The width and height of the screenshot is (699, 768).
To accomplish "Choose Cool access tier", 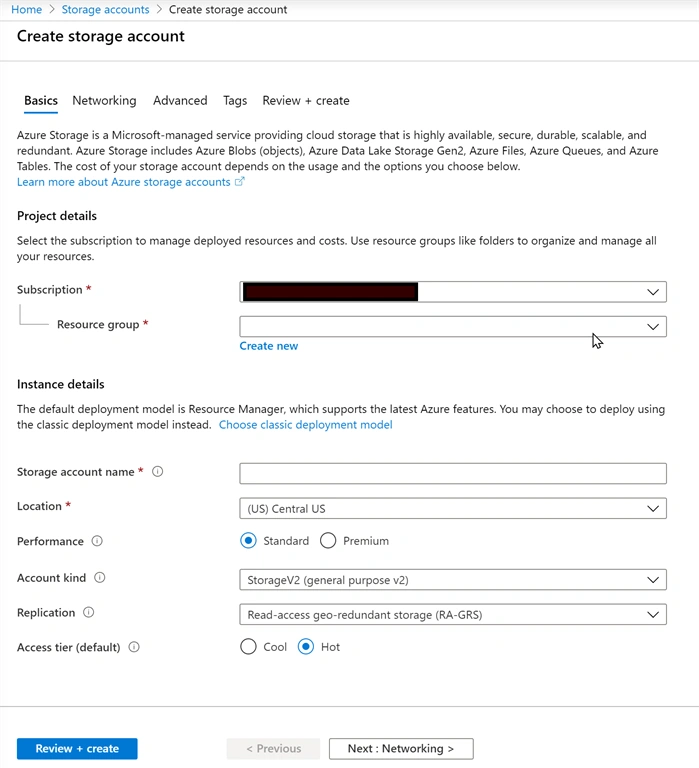I will click(x=248, y=647).
